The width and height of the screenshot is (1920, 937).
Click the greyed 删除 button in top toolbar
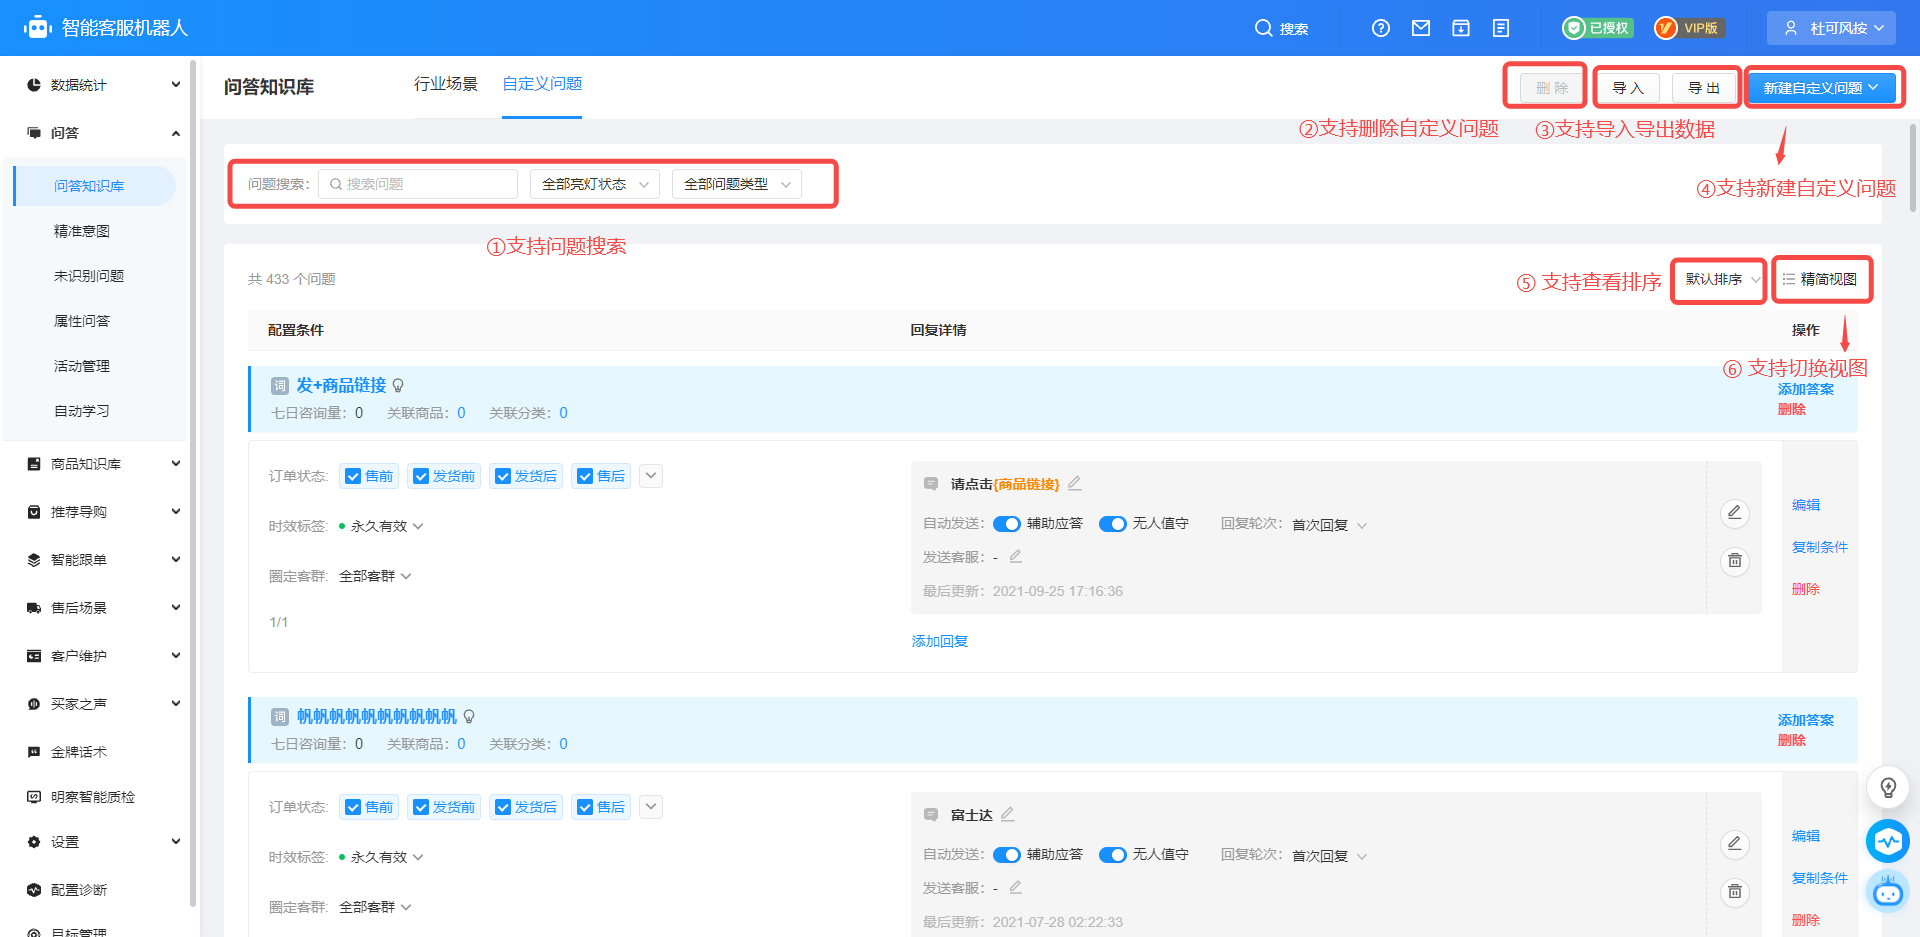(x=1552, y=88)
